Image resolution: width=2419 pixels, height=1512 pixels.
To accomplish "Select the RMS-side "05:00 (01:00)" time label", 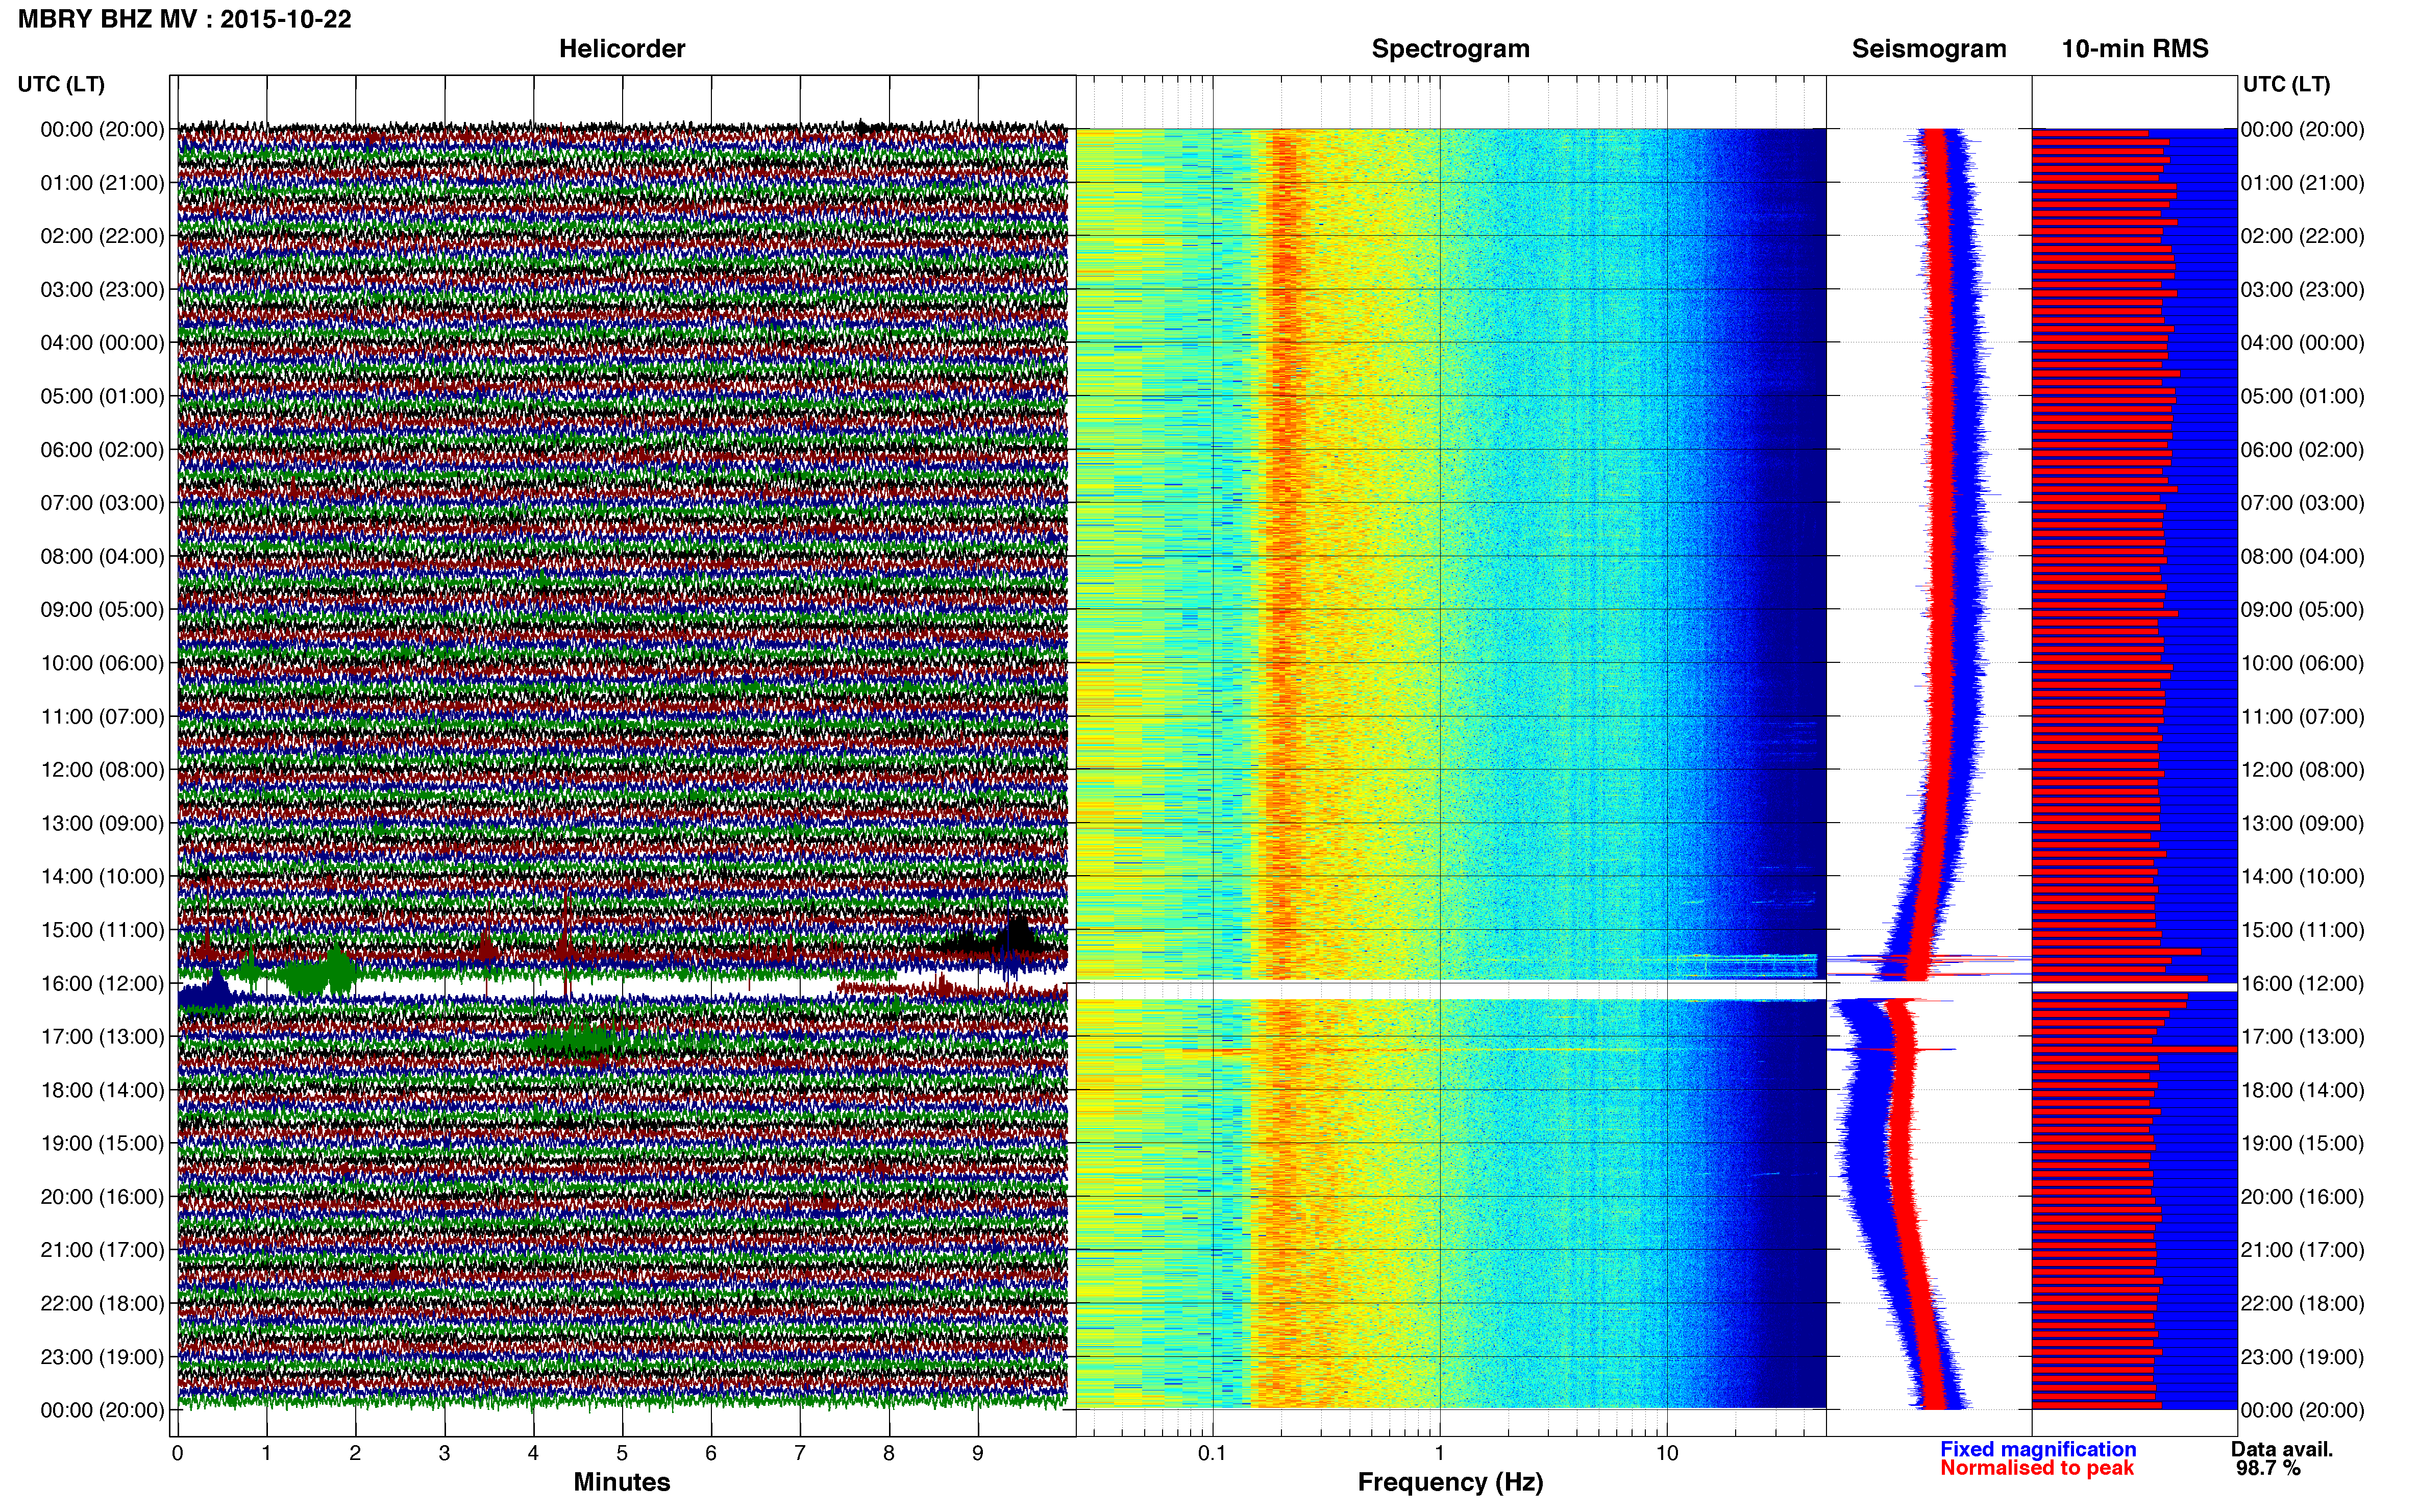I will point(2303,396).
